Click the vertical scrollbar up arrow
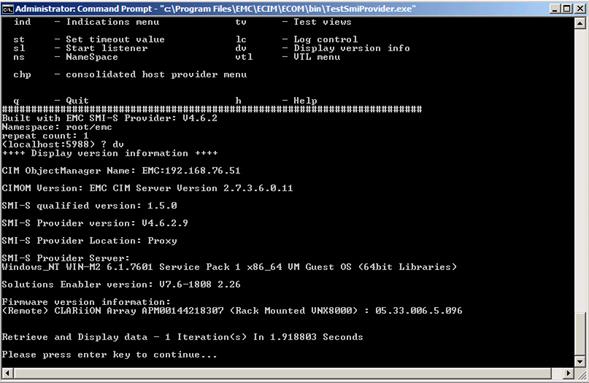Viewport: 589px width, 383px height. pos(580,24)
